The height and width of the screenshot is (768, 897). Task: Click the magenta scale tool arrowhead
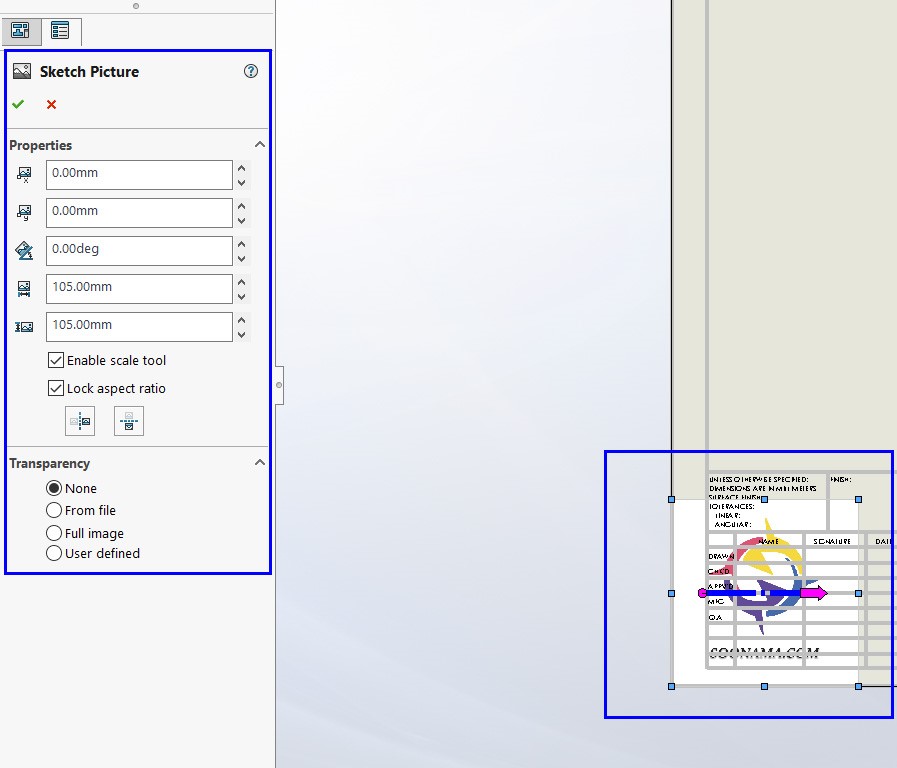(815, 593)
